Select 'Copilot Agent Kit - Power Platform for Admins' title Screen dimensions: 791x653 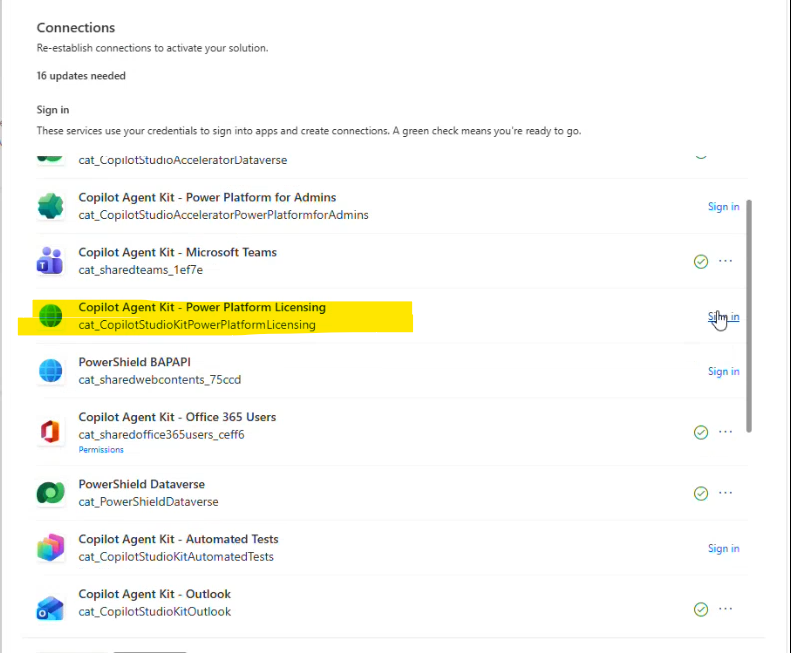pos(207,197)
